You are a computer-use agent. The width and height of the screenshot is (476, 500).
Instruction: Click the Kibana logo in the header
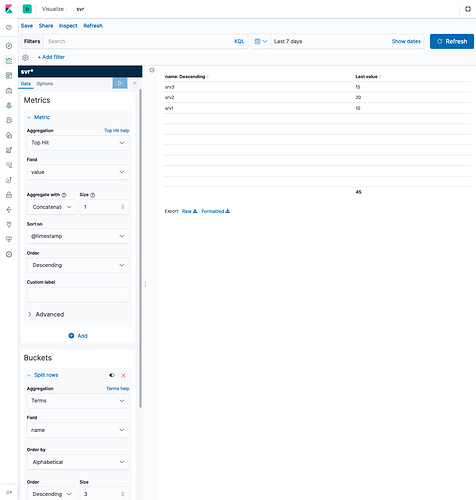point(9,9)
